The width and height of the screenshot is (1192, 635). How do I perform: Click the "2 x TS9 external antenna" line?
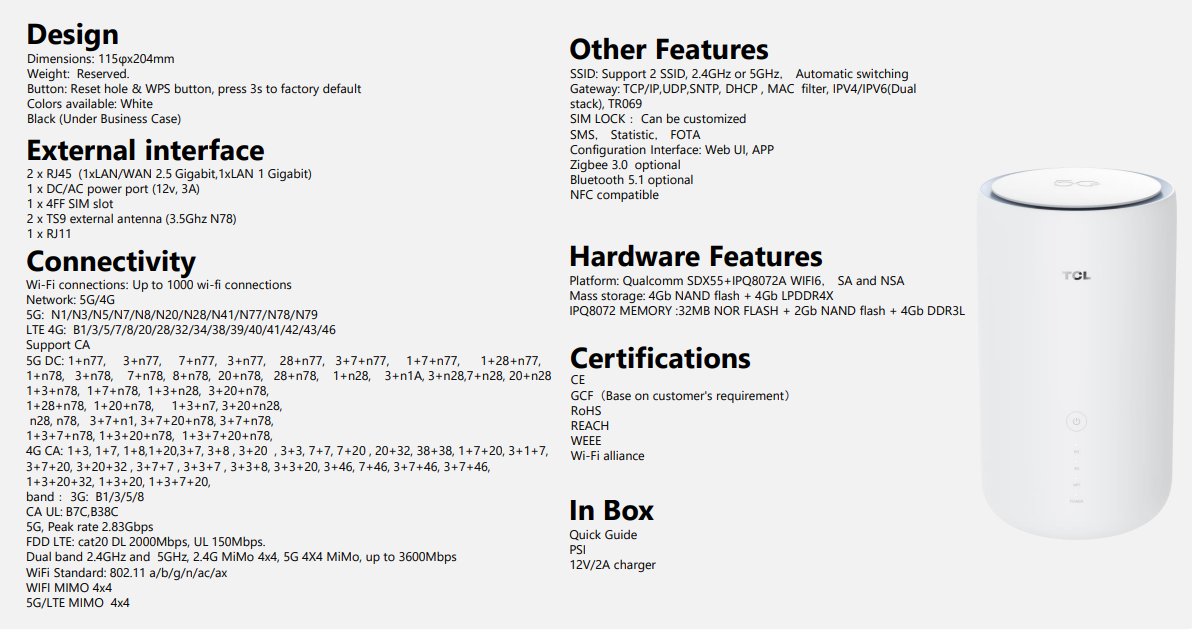pos(132,219)
